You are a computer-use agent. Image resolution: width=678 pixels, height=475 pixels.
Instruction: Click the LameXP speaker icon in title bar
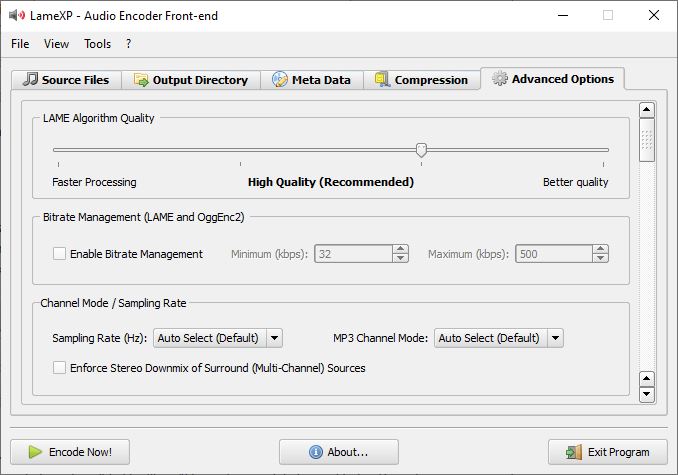coord(17,16)
